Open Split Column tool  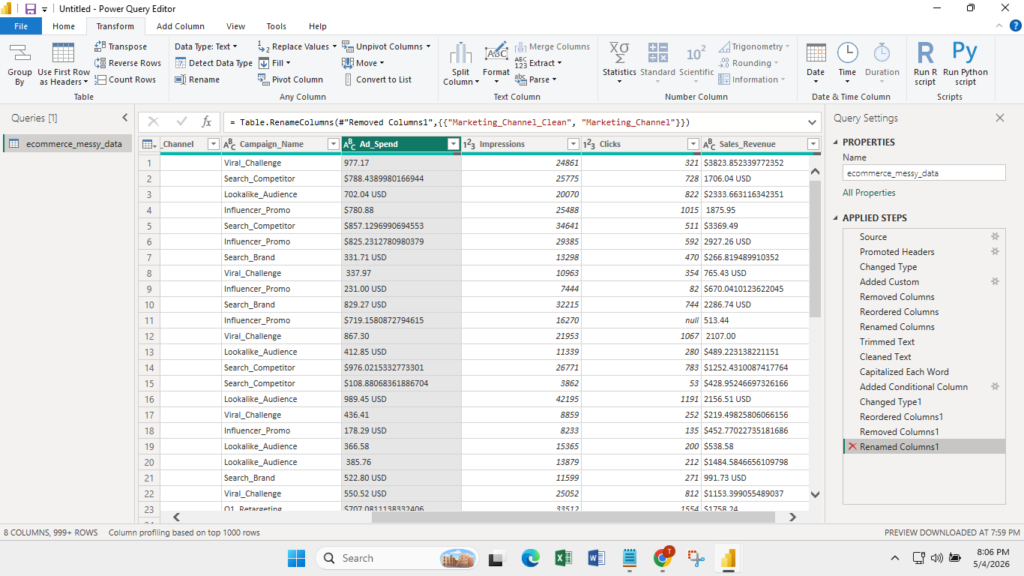click(x=460, y=64)
